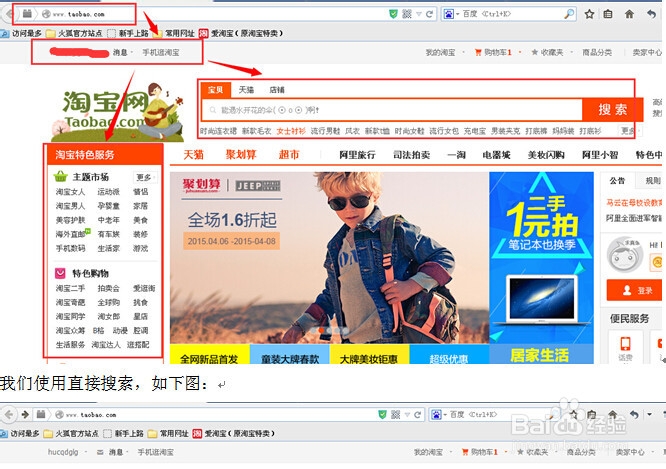This screenshot has width=666, height=469.
Task: Open 访问最多 bookmark in upper bookmarks bar
Action: 21,33
